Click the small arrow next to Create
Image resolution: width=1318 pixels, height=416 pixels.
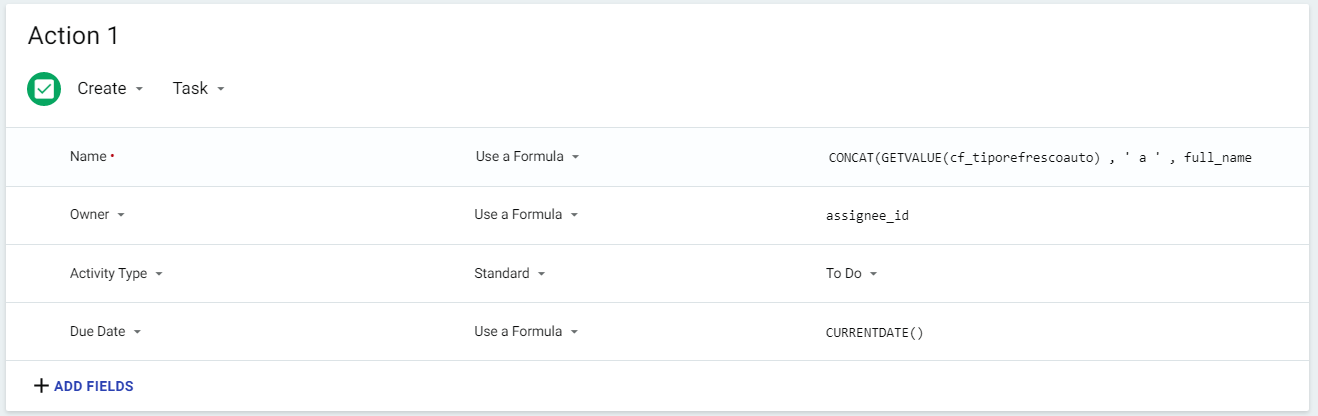pyautogui.click(x=139, y=89)
